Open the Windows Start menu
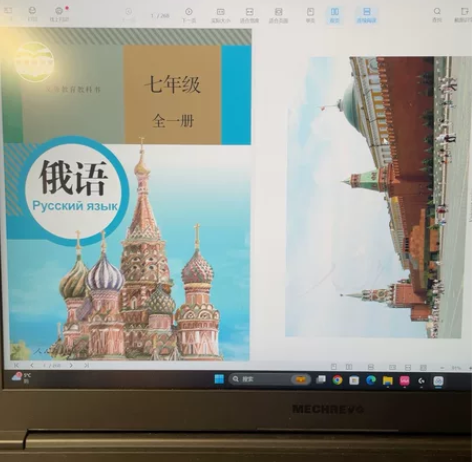The height and width of the screenshot is (462, 472). pos(219,379)
